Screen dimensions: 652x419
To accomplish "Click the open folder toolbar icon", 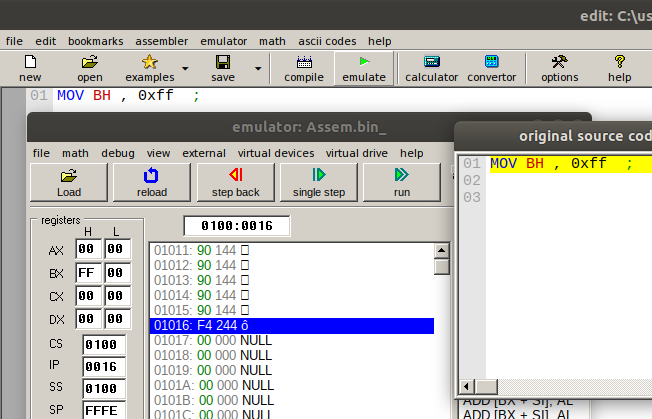I will pyautogui.click(x=90, y=62).
